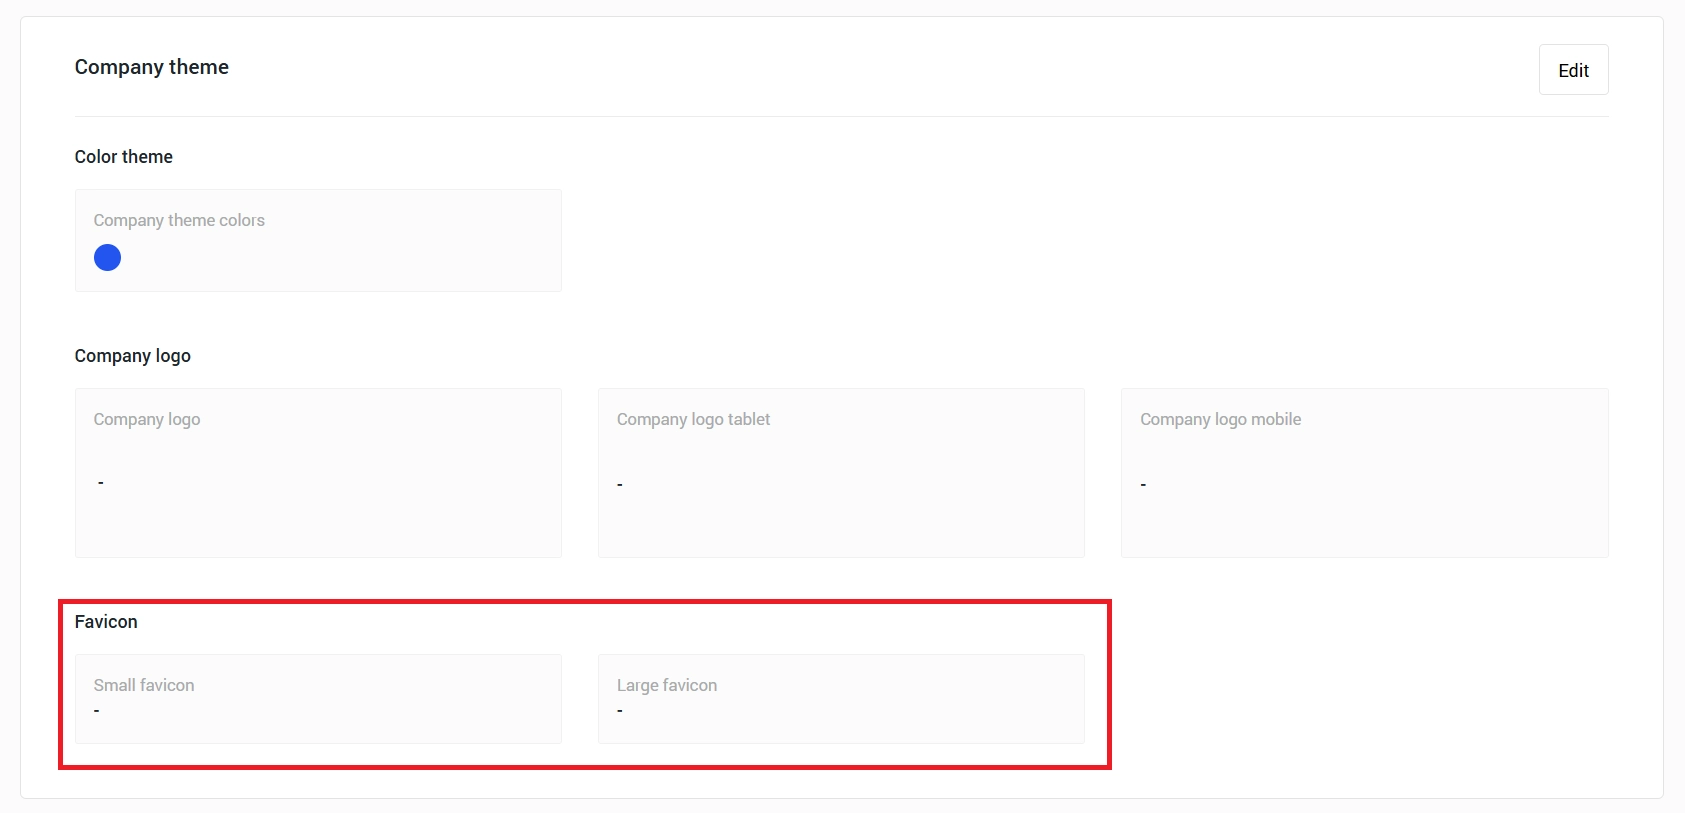
Task: Click the Company logo mobile label
Action: [1220, 419]
